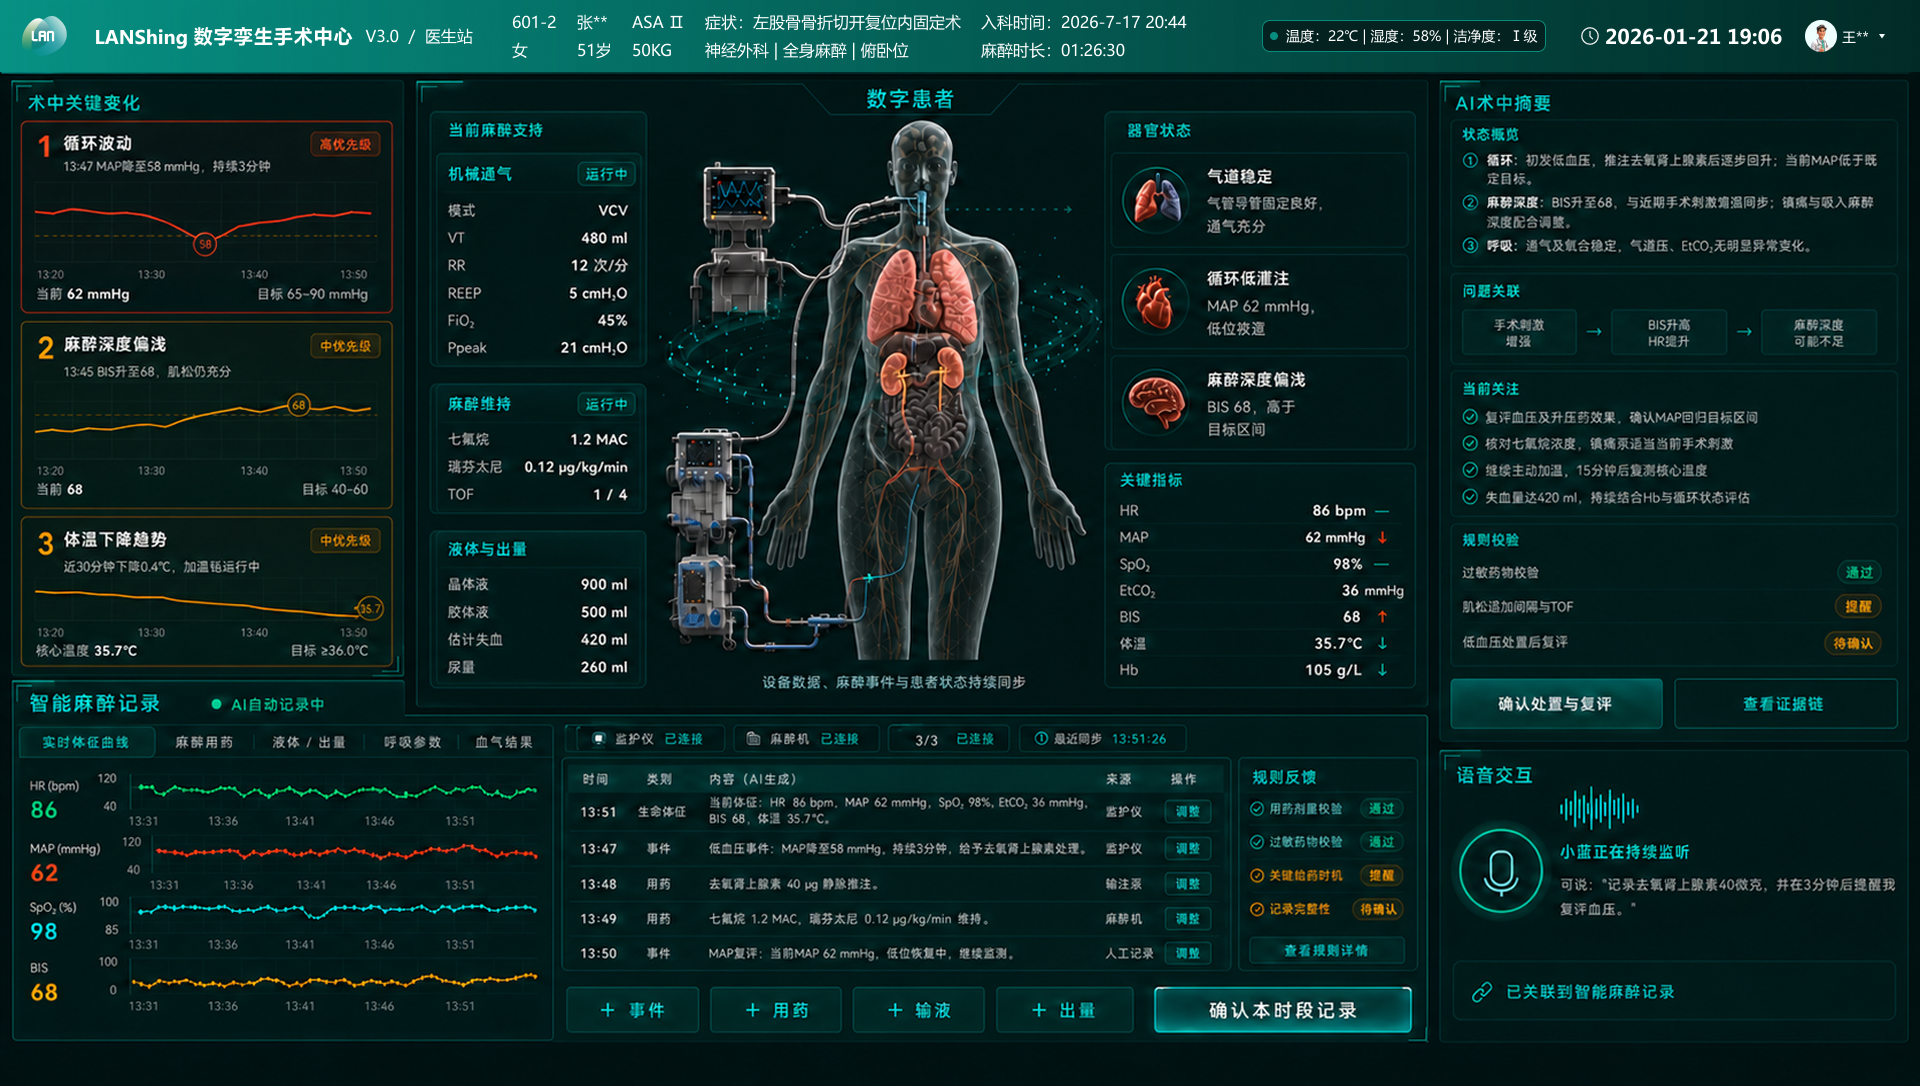
Task: Click the 68 marker on BIS depth chart
Action: tap(298, 405)
